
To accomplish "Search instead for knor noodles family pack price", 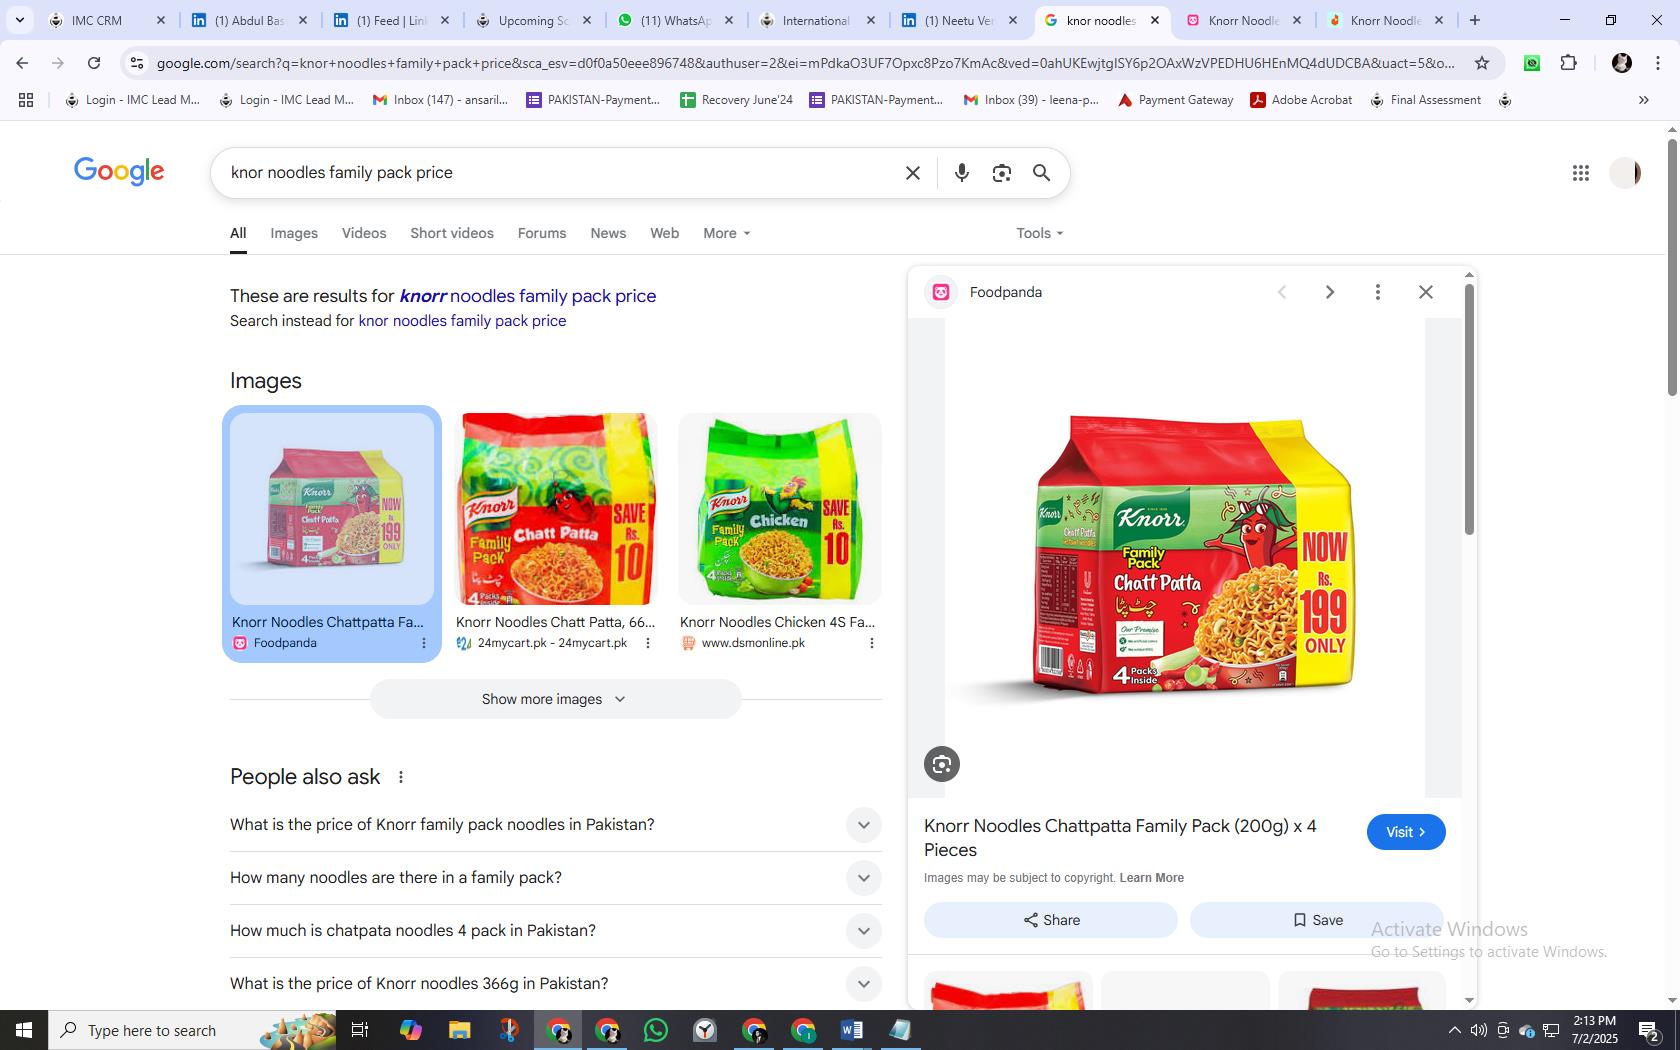I will coord(462,321).
